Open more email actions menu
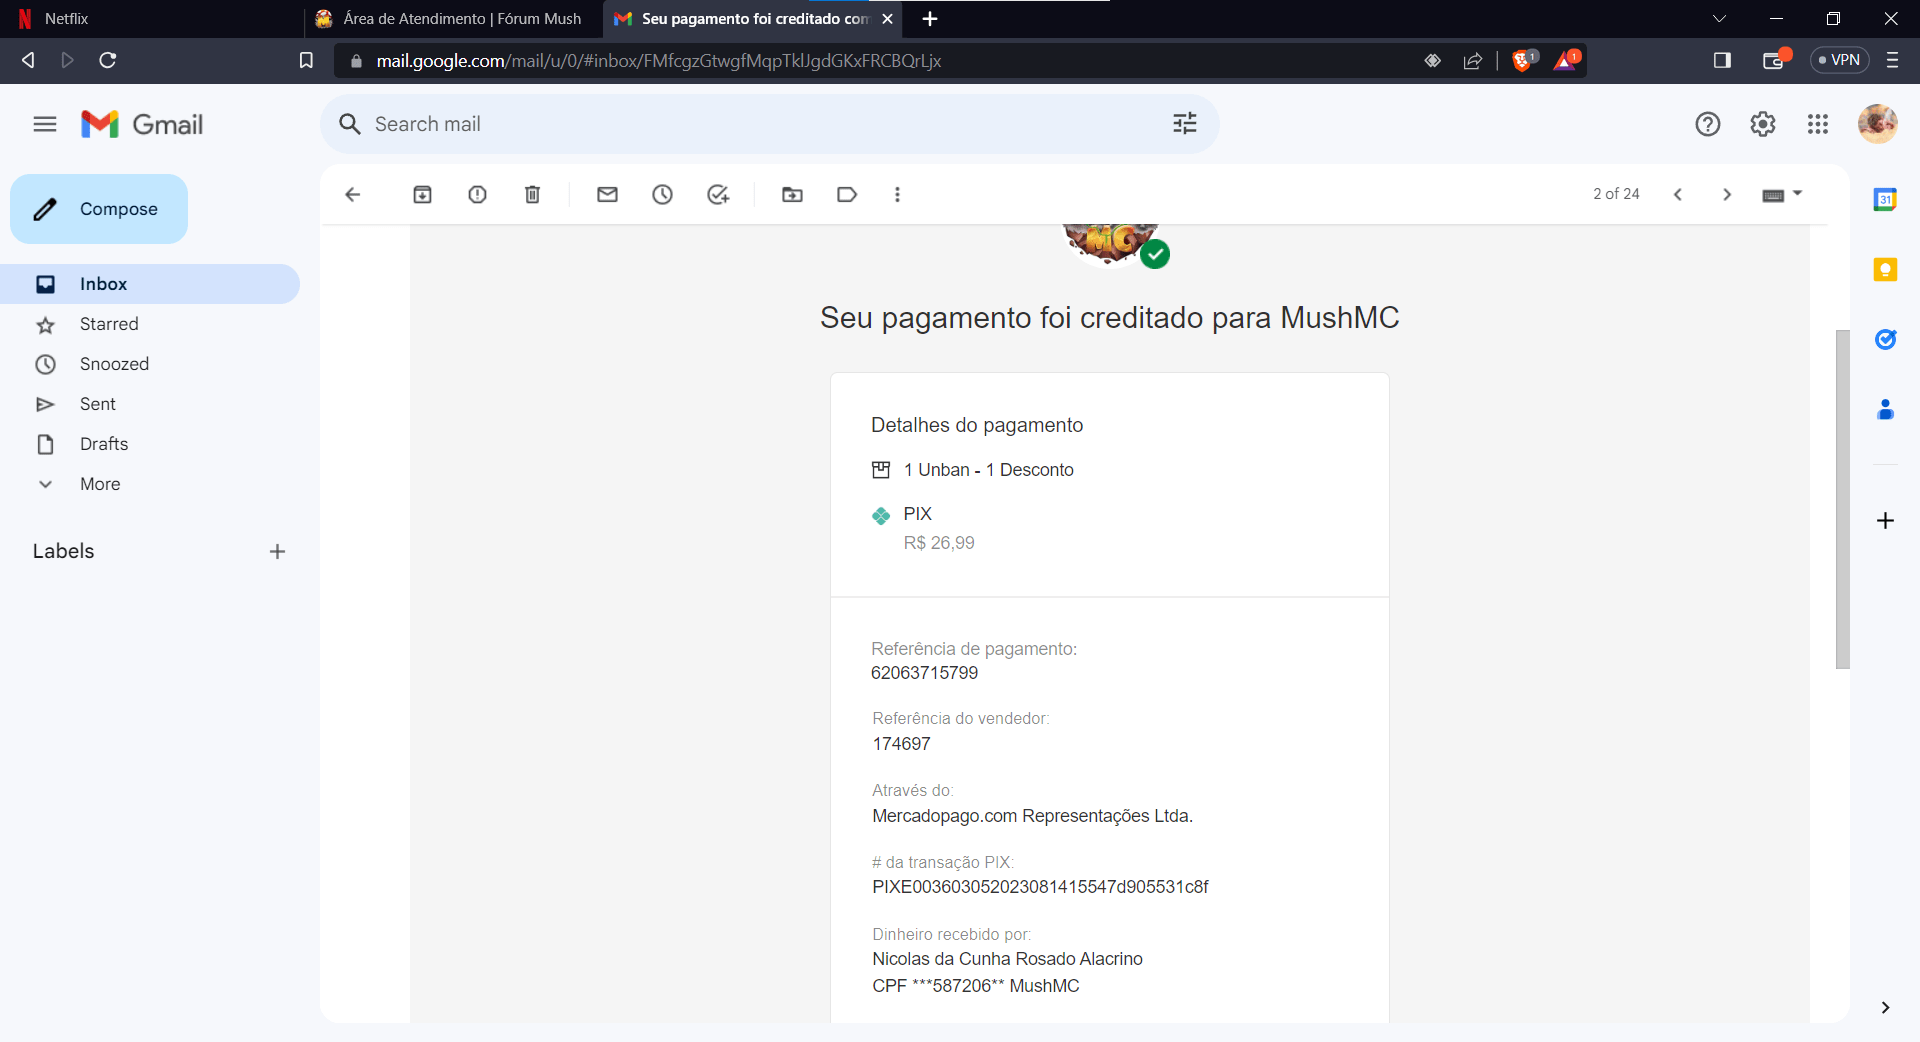 897,194
